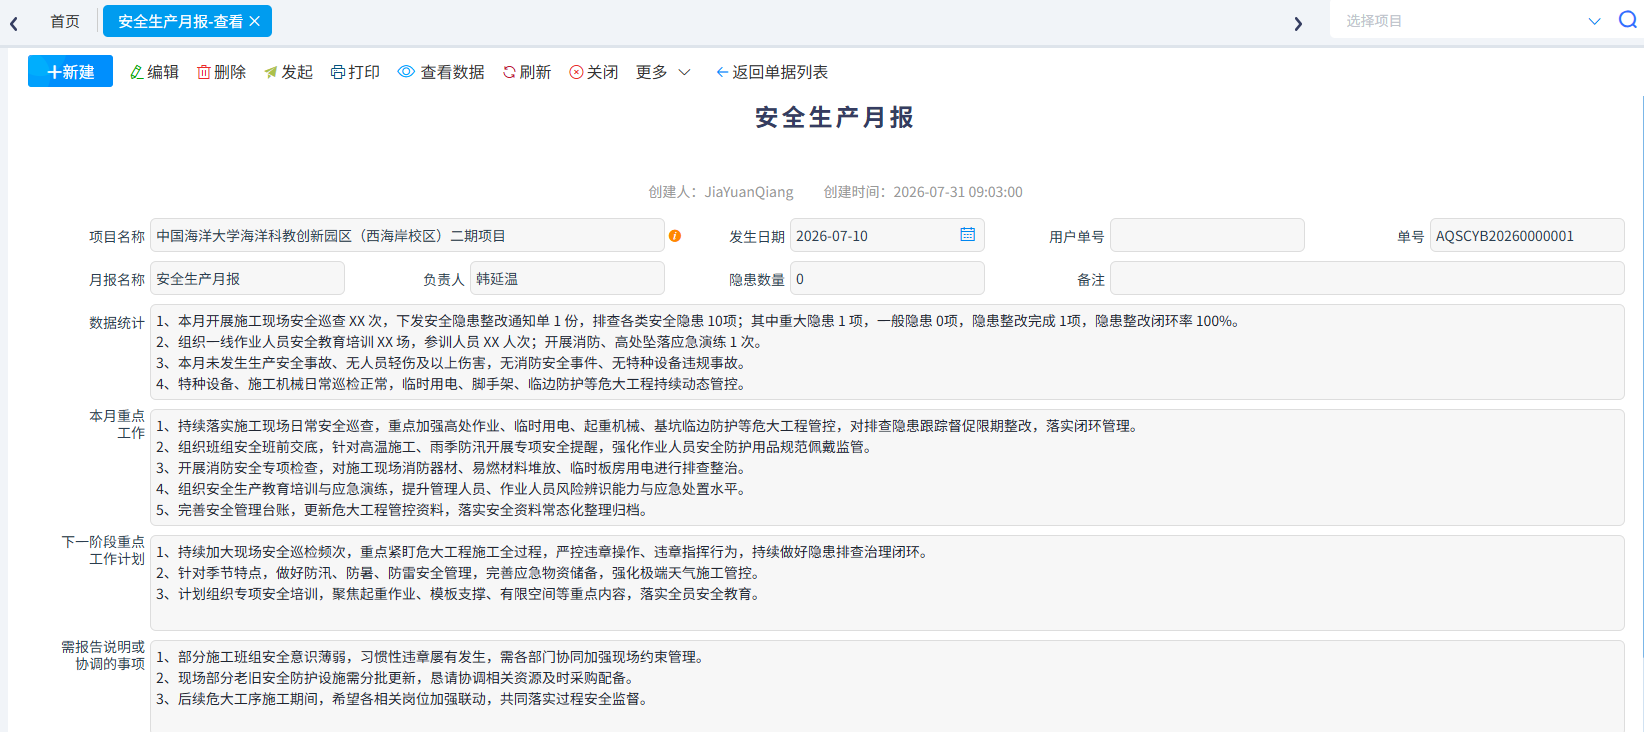Click the 查看数据 eye icon

tap(406, 72)
